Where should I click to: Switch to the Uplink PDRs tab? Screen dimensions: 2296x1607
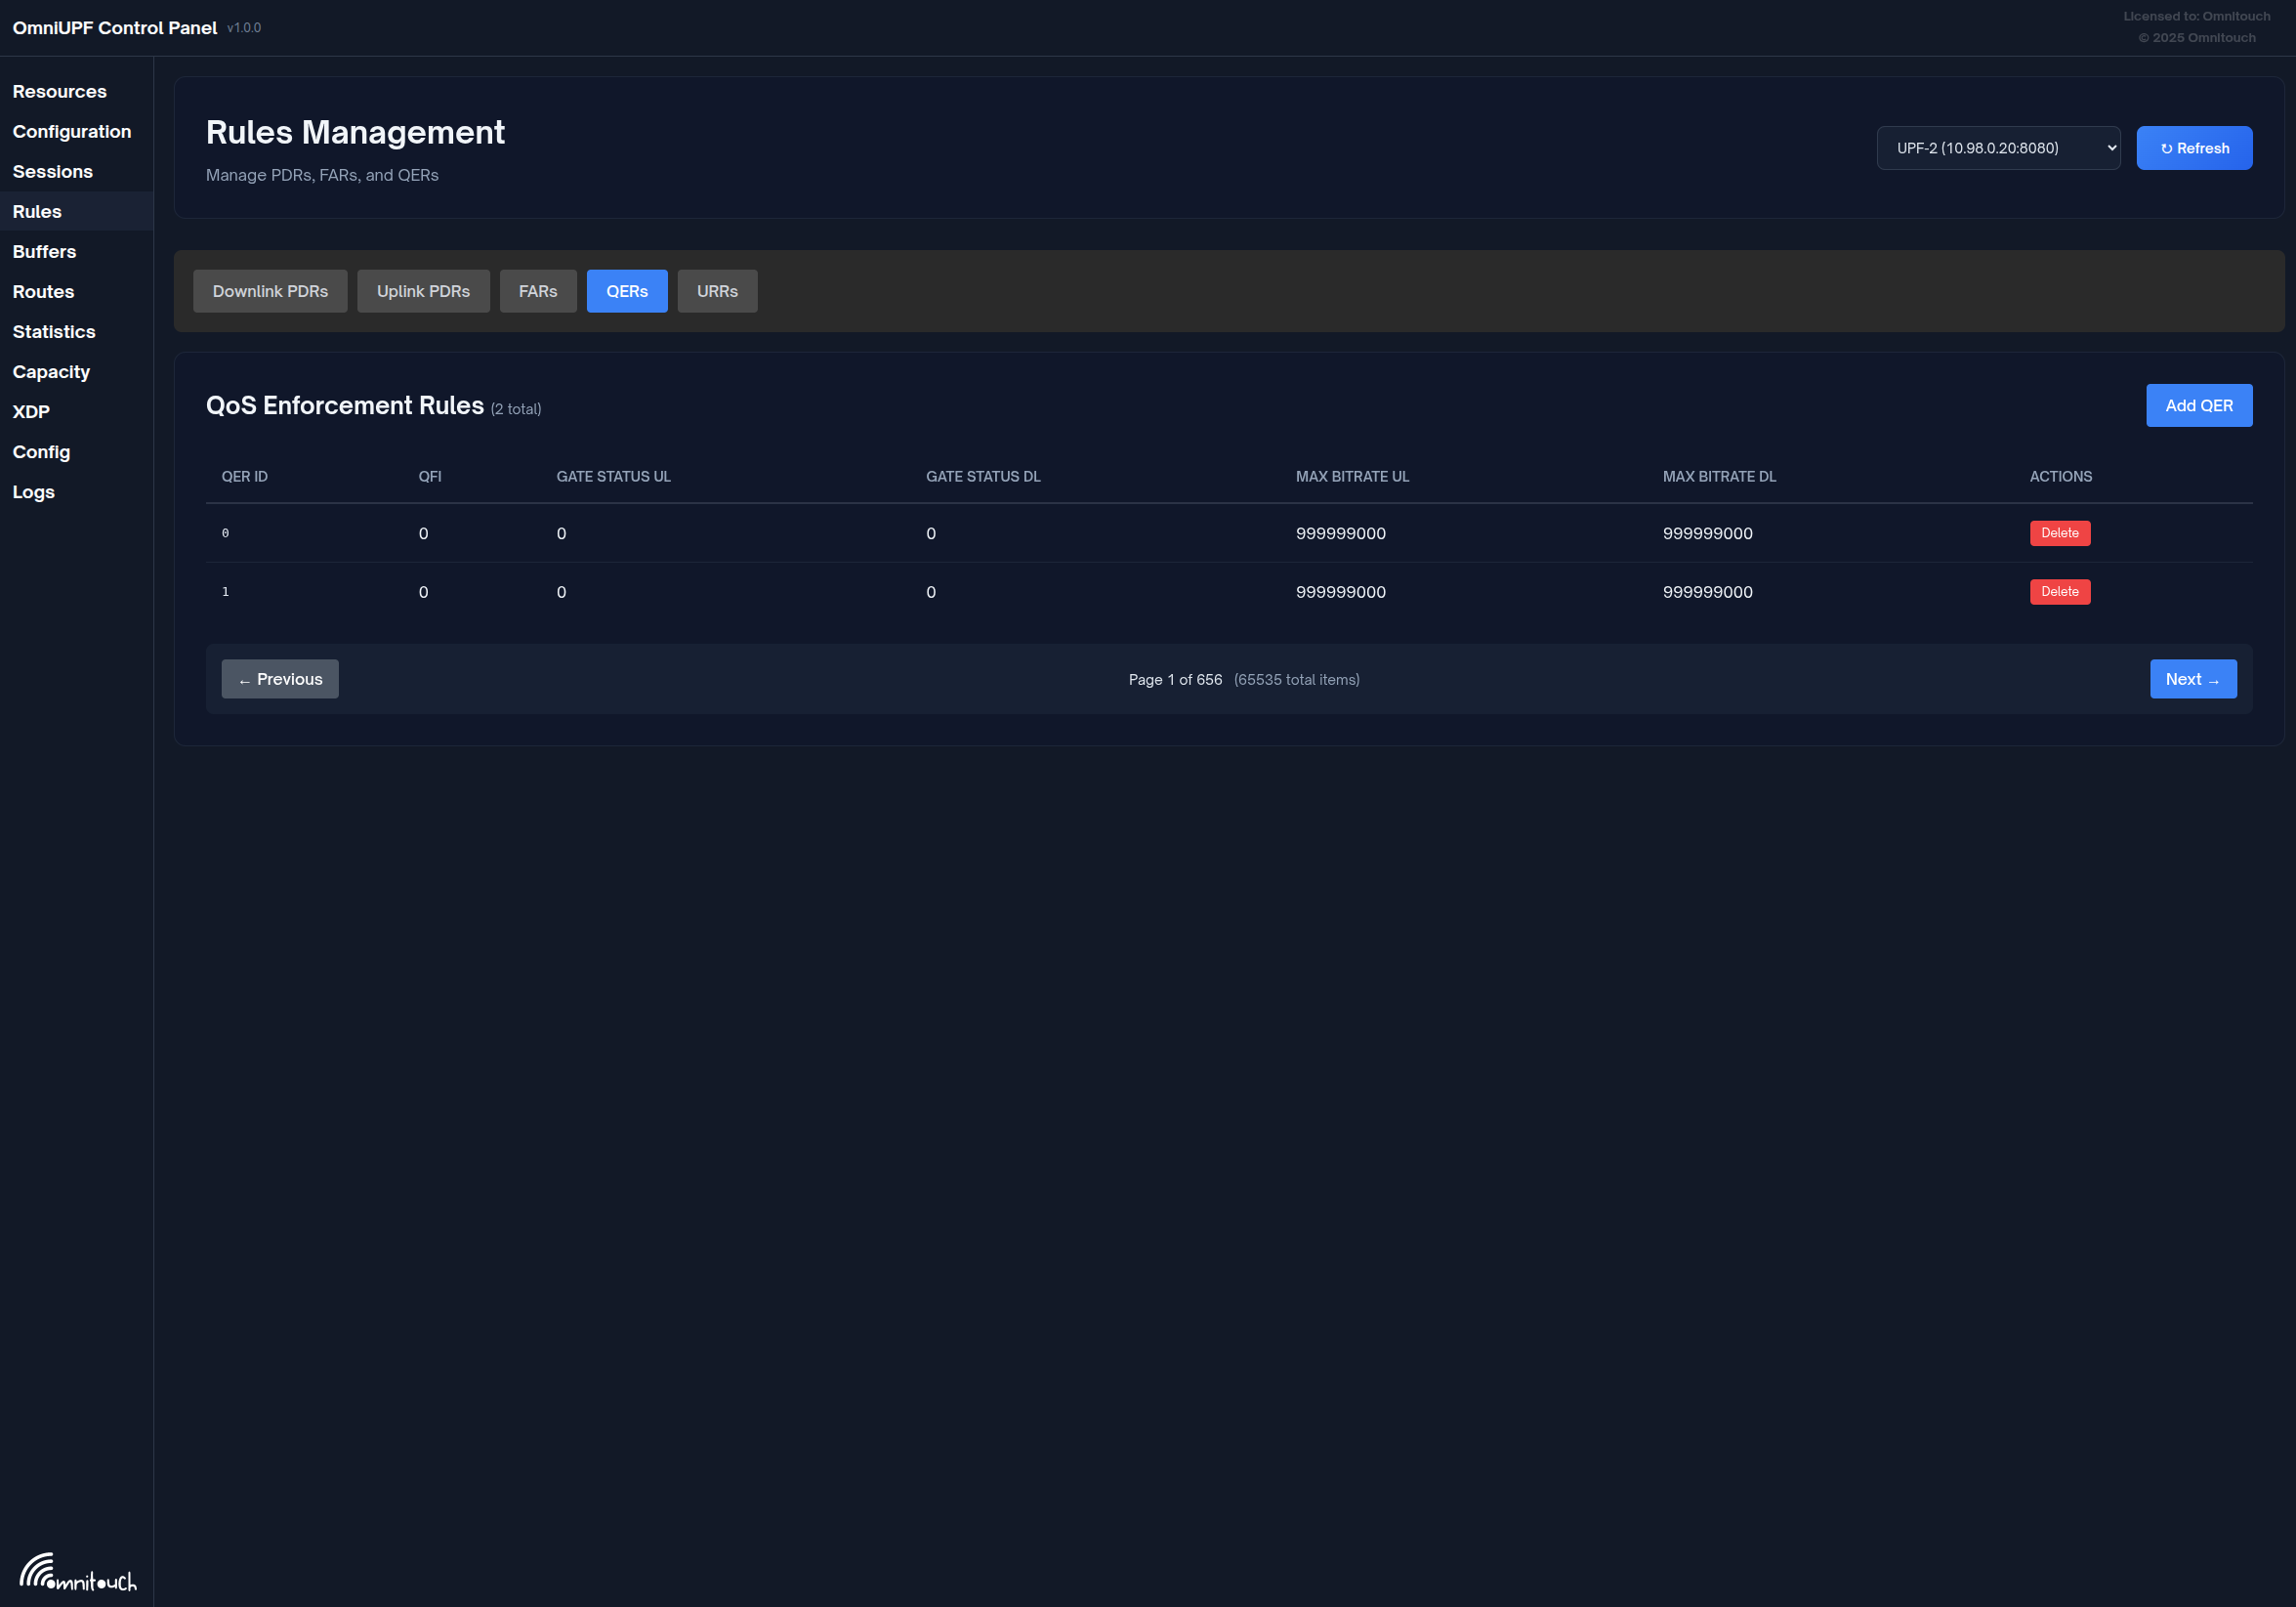click(423, 291)
